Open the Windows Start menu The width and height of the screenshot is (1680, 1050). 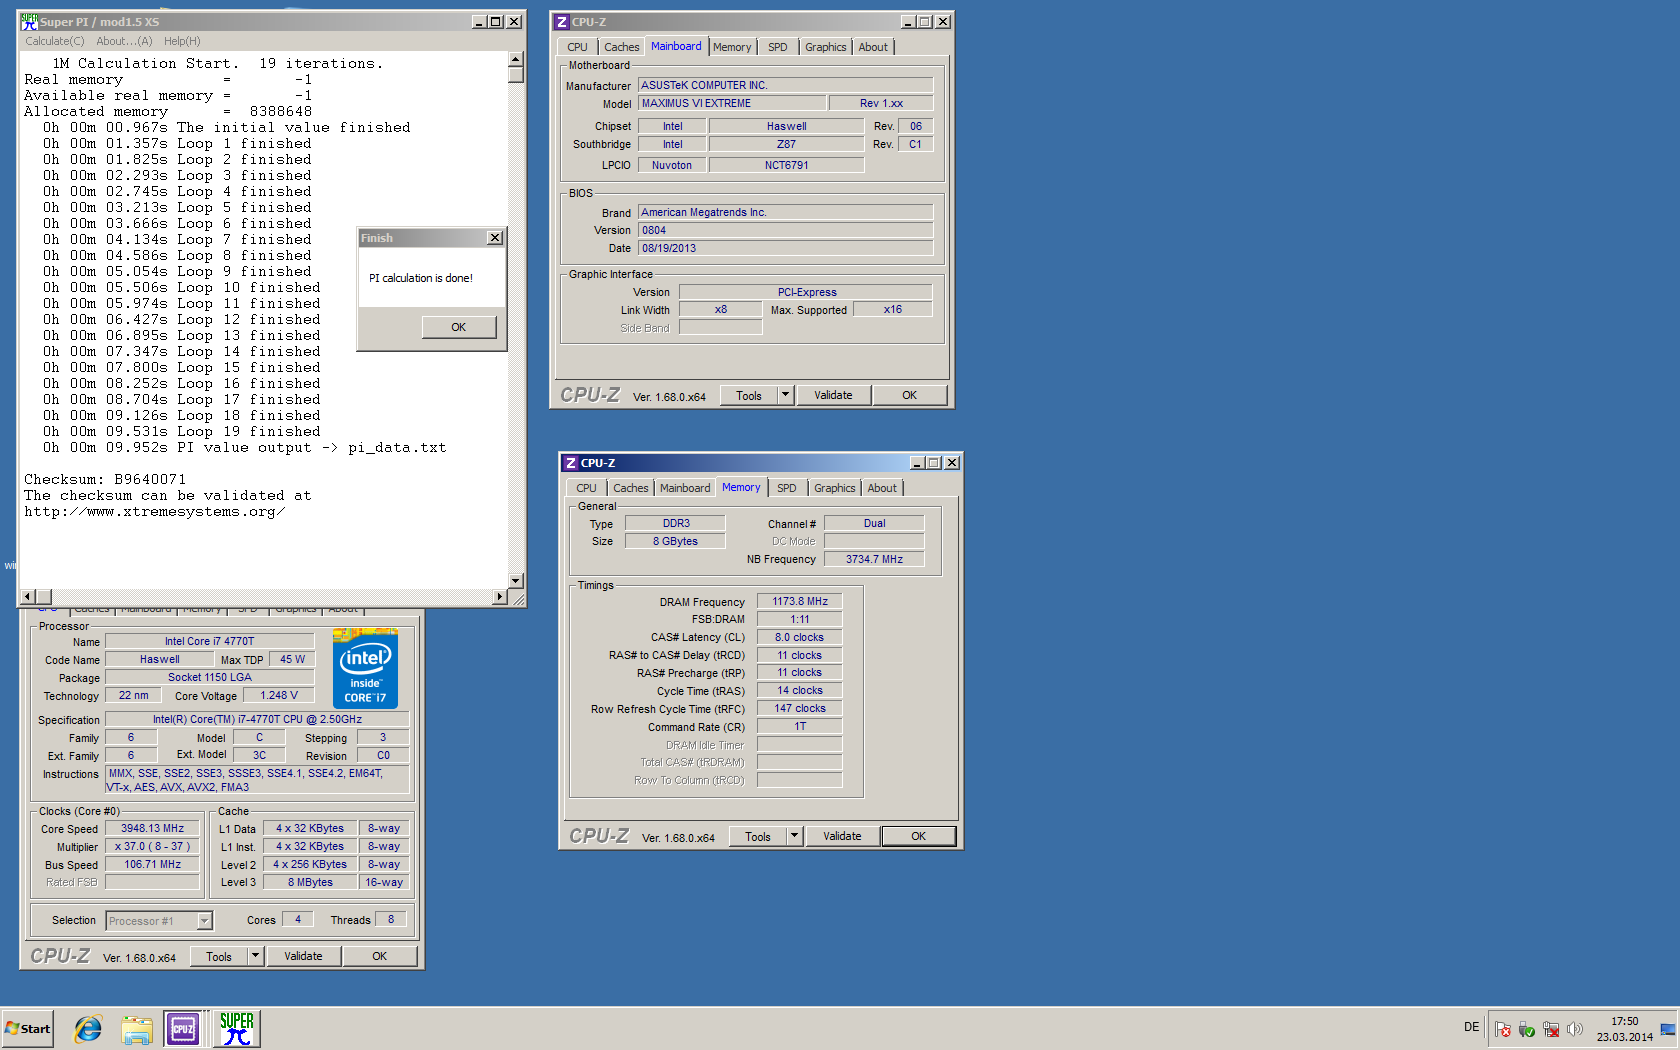pyautogui.click(x=28, y=1028)
